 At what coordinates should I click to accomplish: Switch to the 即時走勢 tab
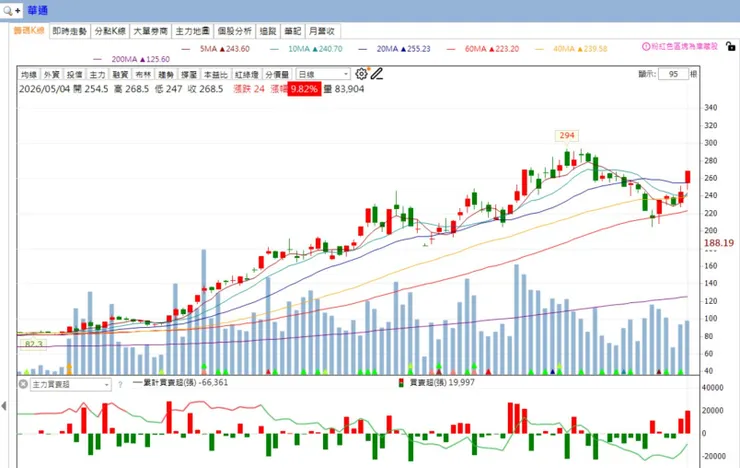[x=69, y=31]
